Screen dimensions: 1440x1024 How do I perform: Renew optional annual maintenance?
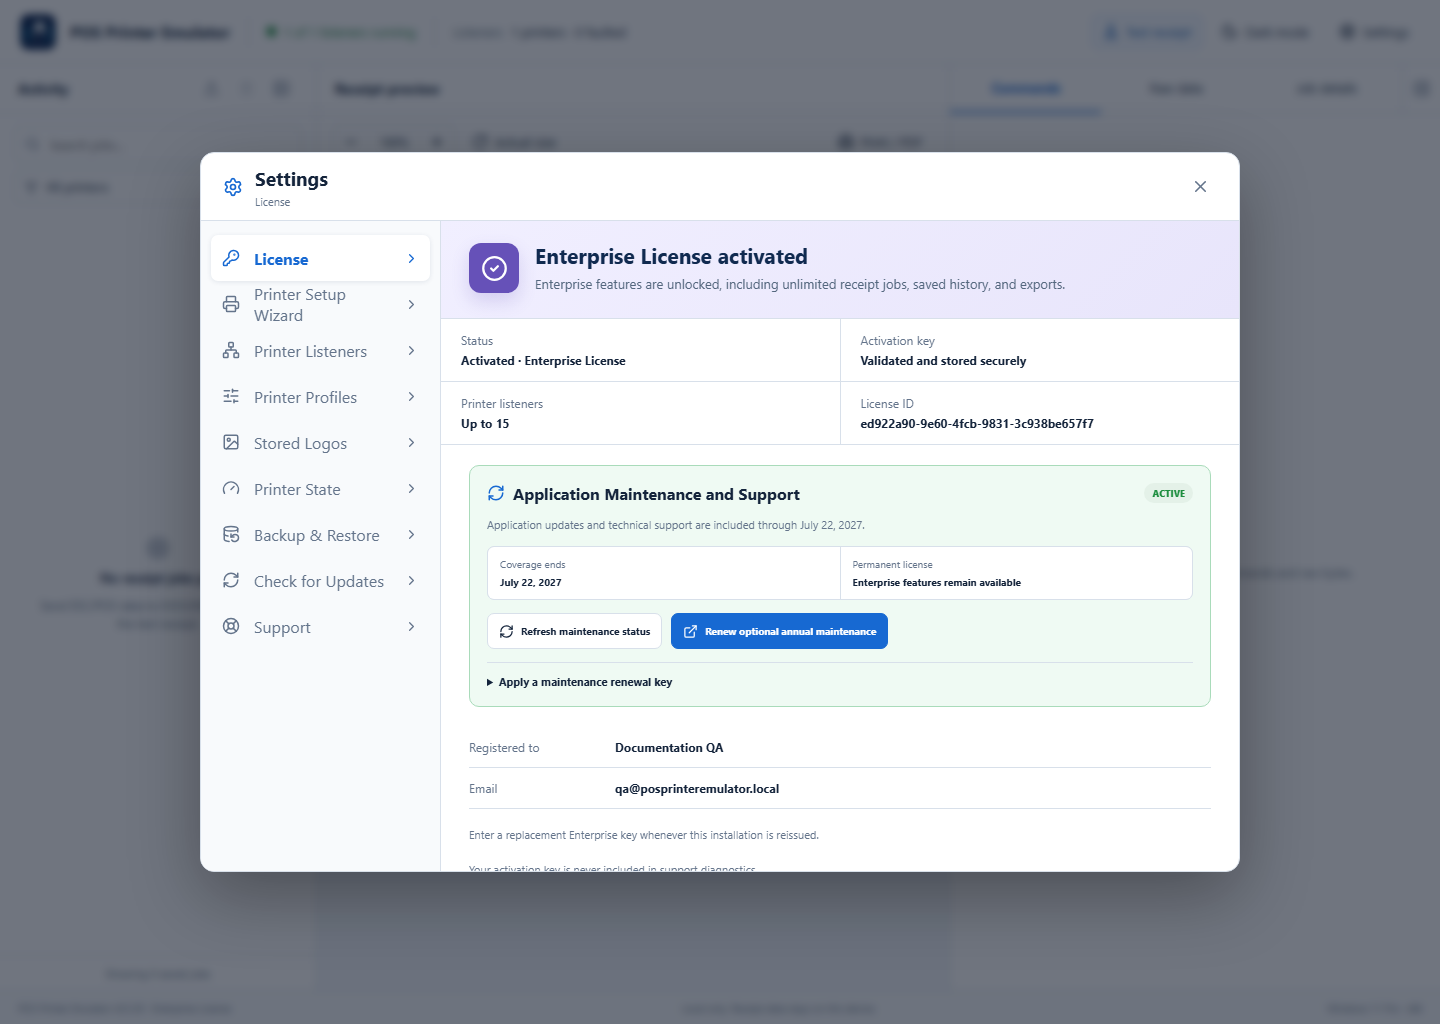[x=779, y=631]
